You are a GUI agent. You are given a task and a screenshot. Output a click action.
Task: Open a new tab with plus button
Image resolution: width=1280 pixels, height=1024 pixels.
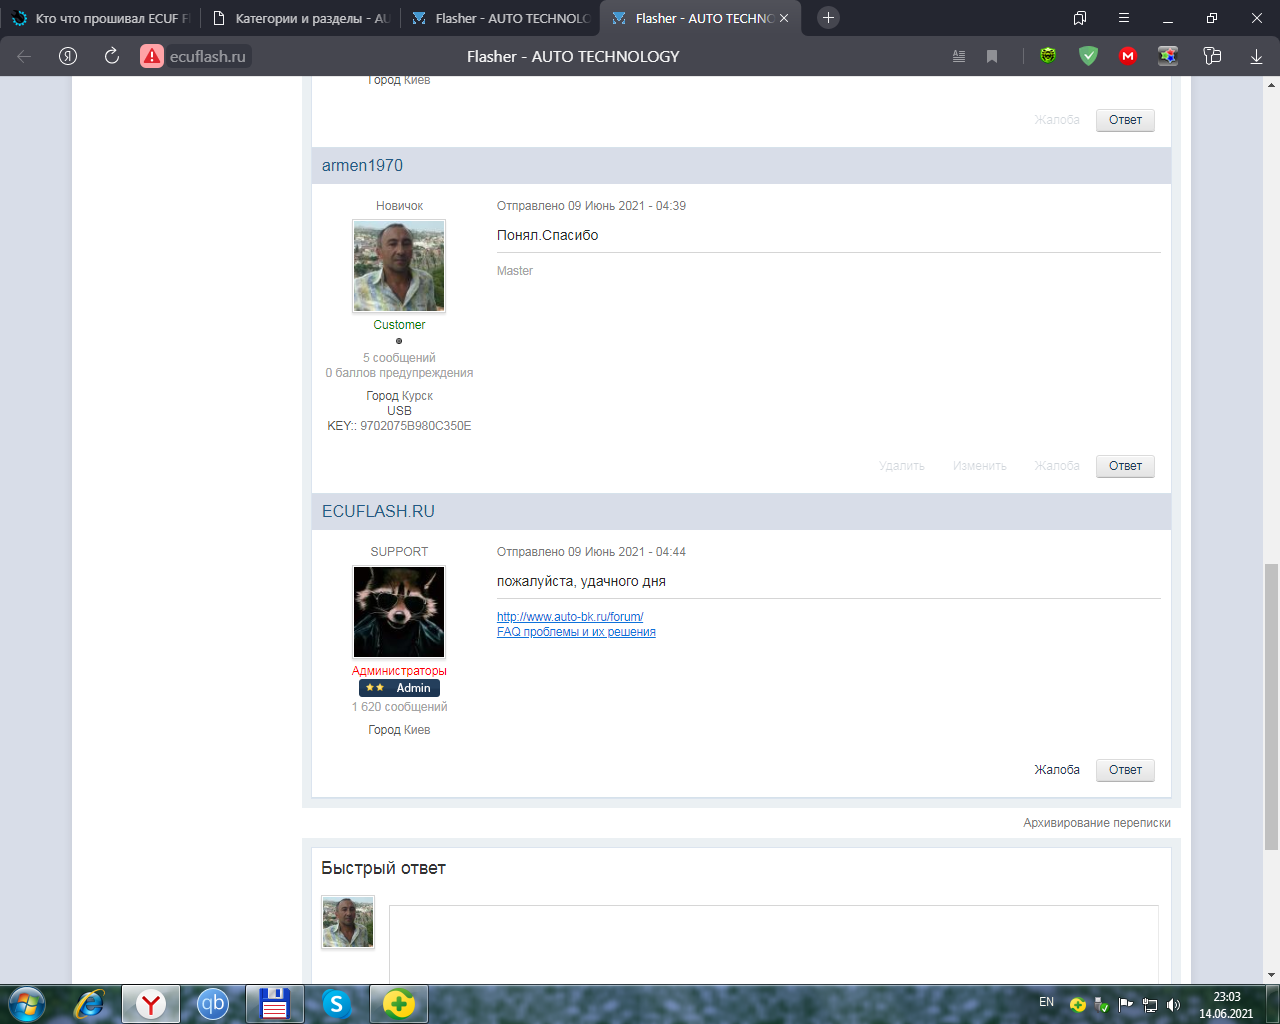click(828, 18)
